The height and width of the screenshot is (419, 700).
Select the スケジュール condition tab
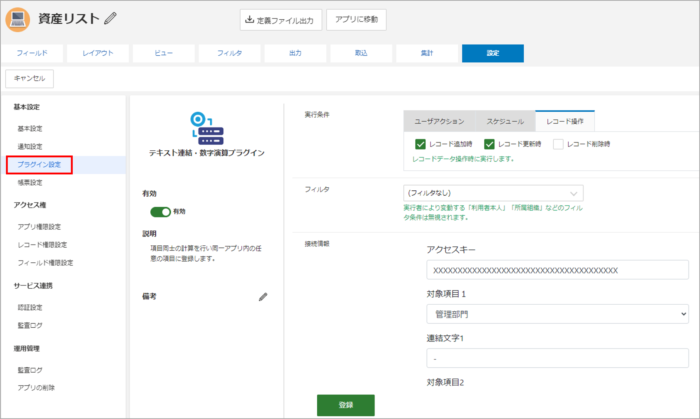coord(505,121)
